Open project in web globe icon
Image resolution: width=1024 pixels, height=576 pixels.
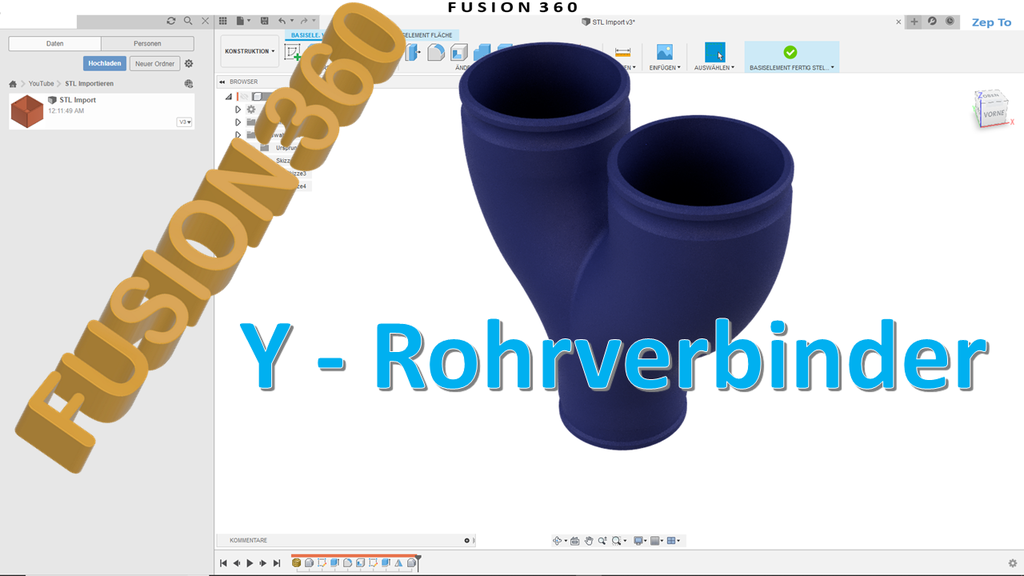(x=189, y=84)
